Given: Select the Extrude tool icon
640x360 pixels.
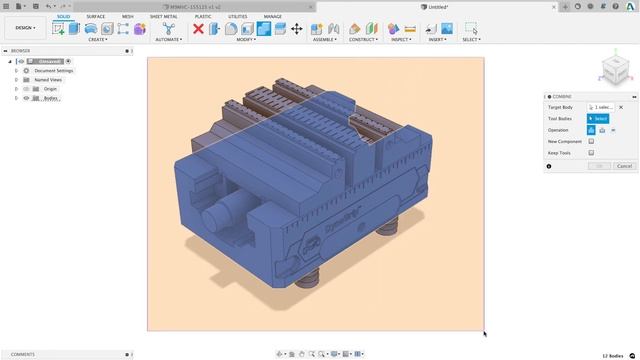Looking at the screenshot, I should [74, 29].
